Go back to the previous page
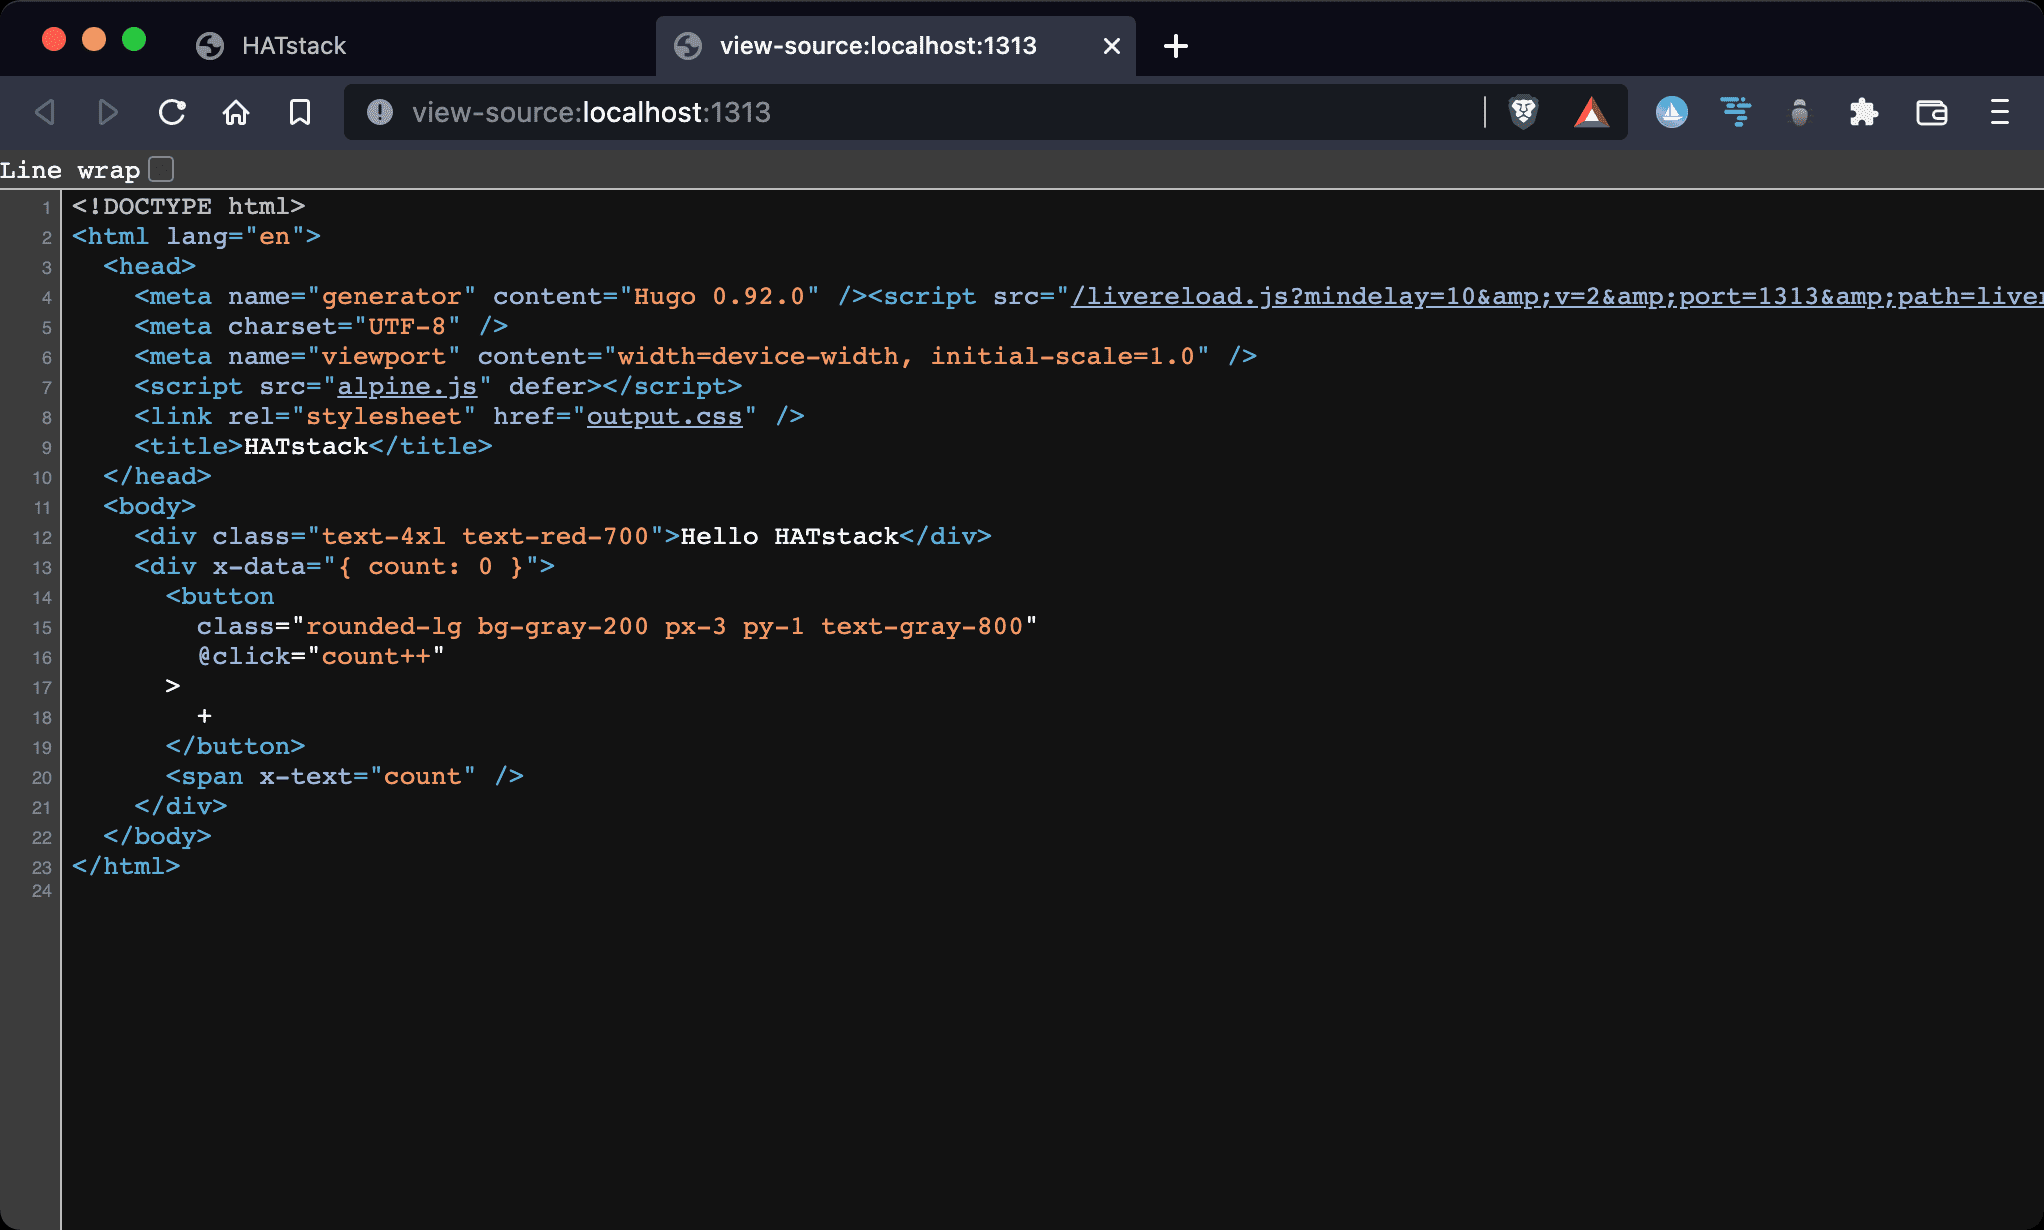 pos(45,112)
